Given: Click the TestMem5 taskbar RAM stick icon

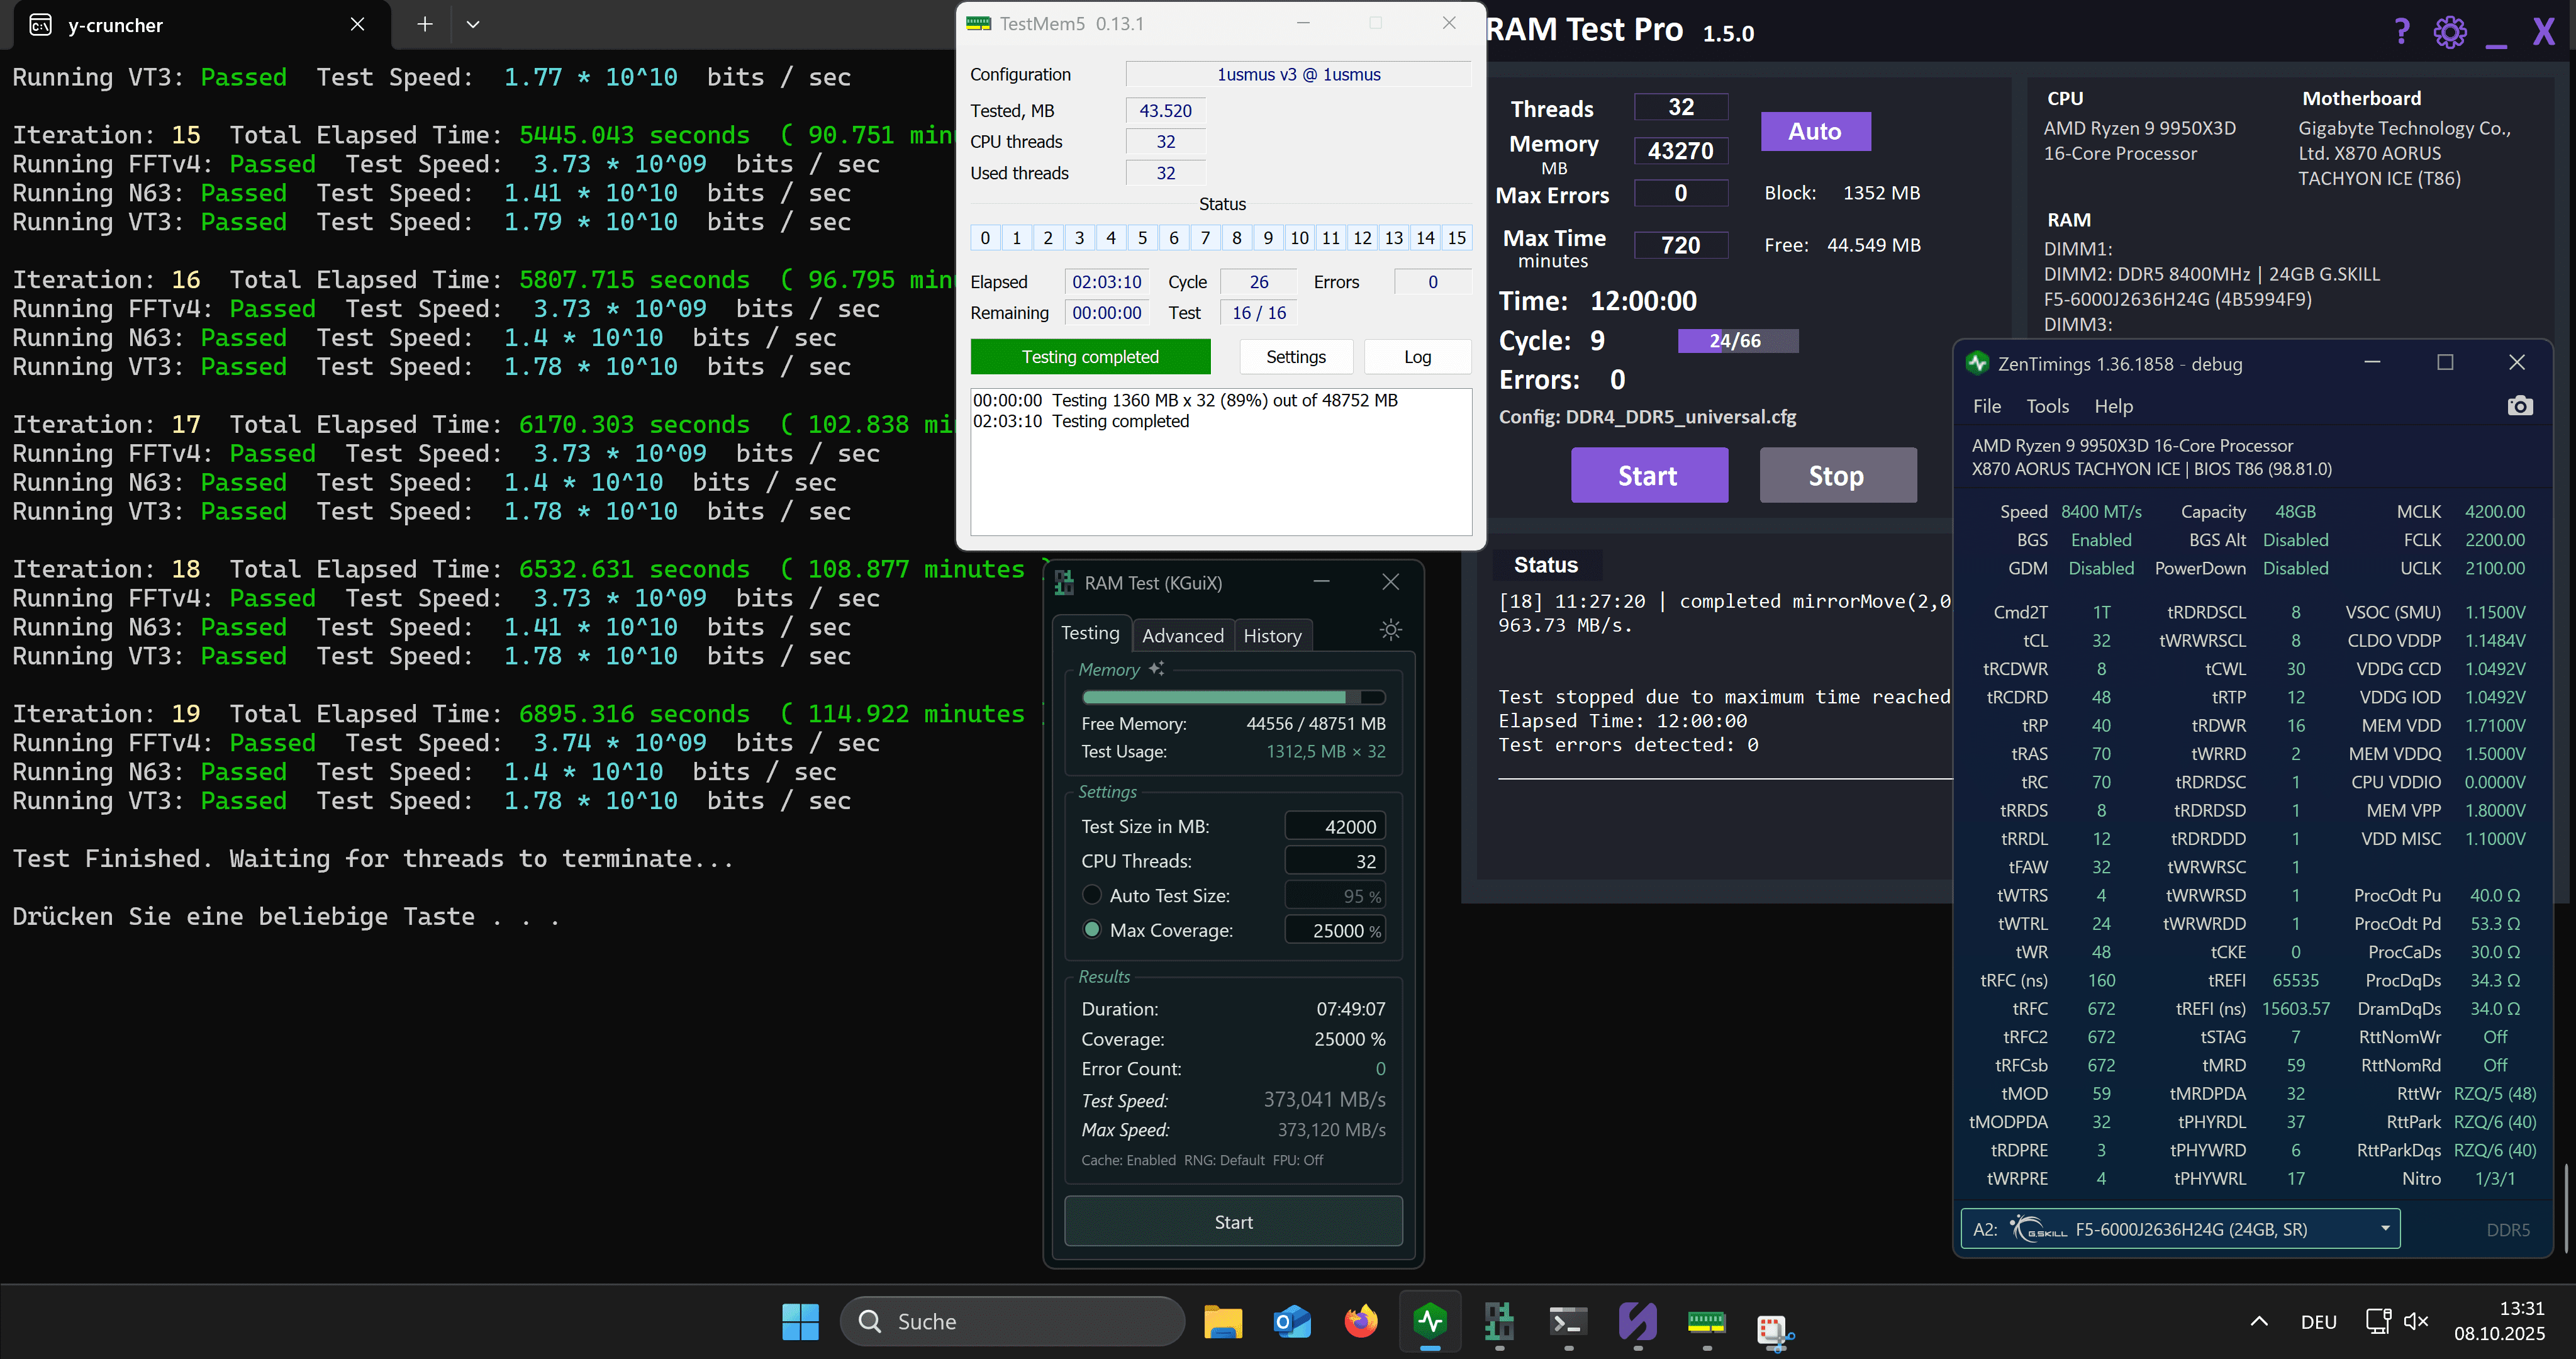Looking at the screenshot, I should tap(1705, 1321).
